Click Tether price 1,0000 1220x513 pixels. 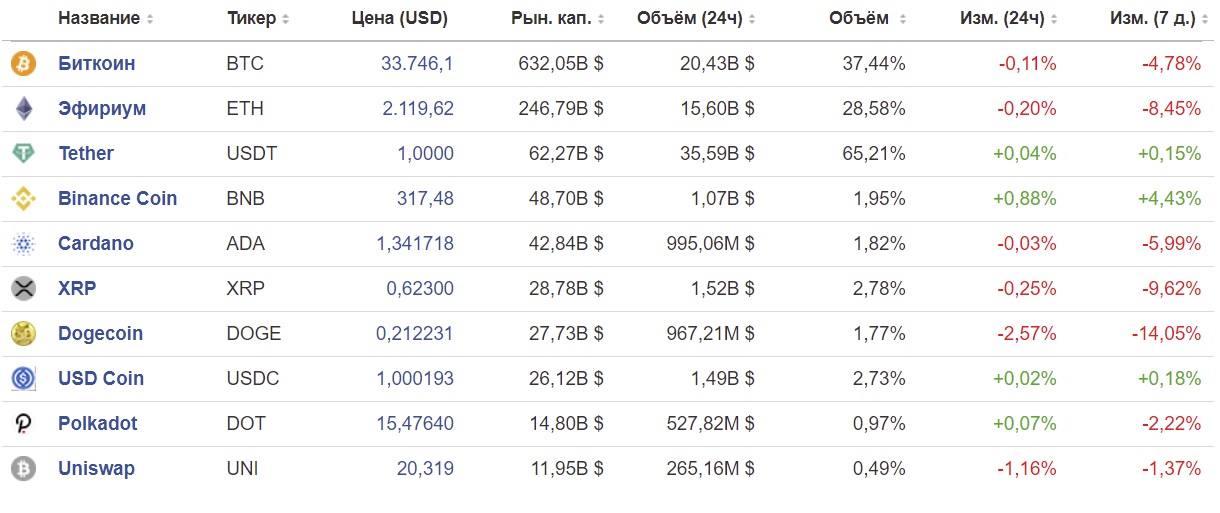426,154
